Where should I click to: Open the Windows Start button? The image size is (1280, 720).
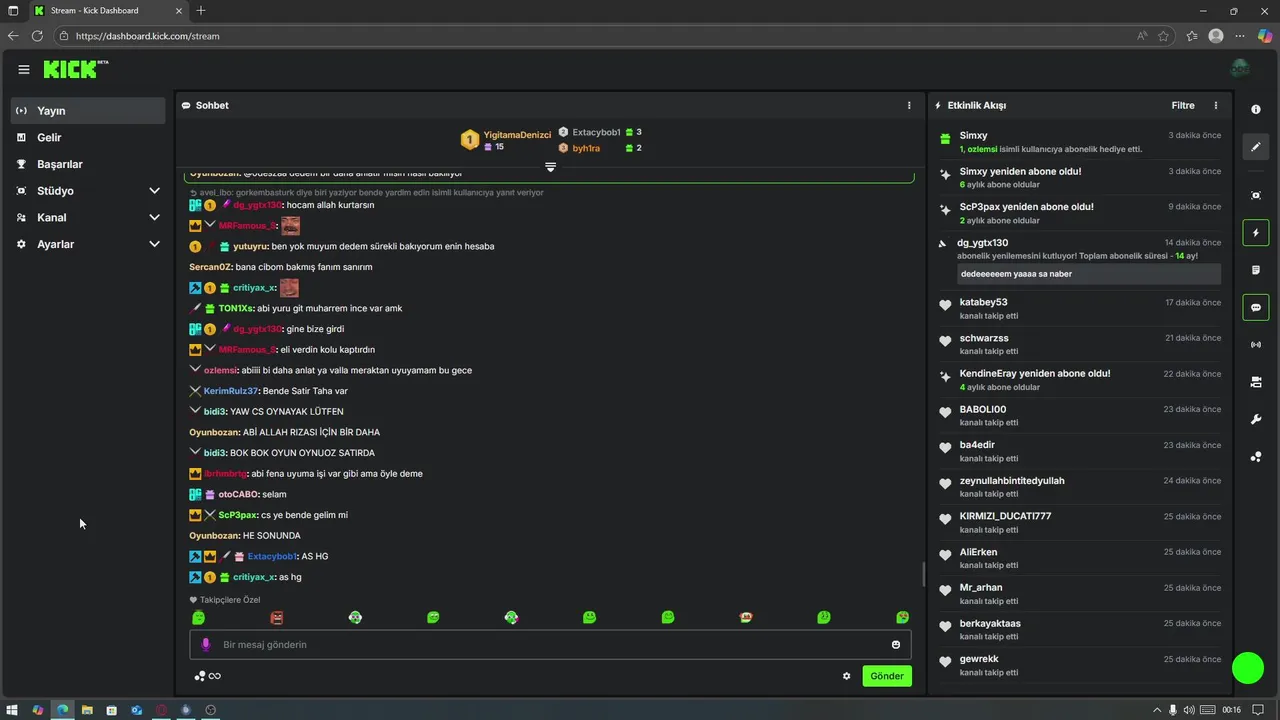point(12,710)
